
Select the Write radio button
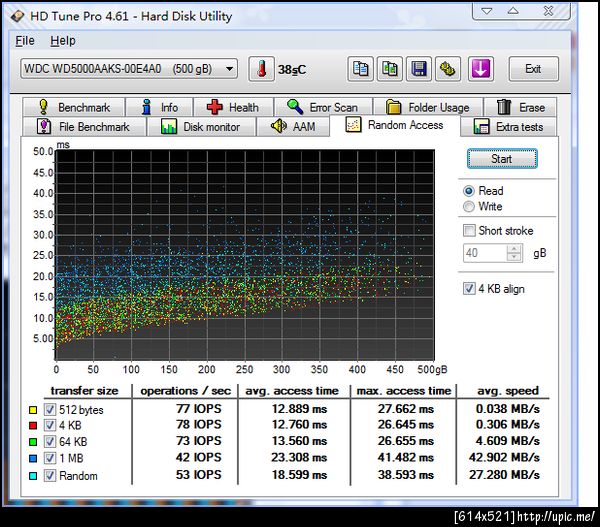tap(469, 207)
